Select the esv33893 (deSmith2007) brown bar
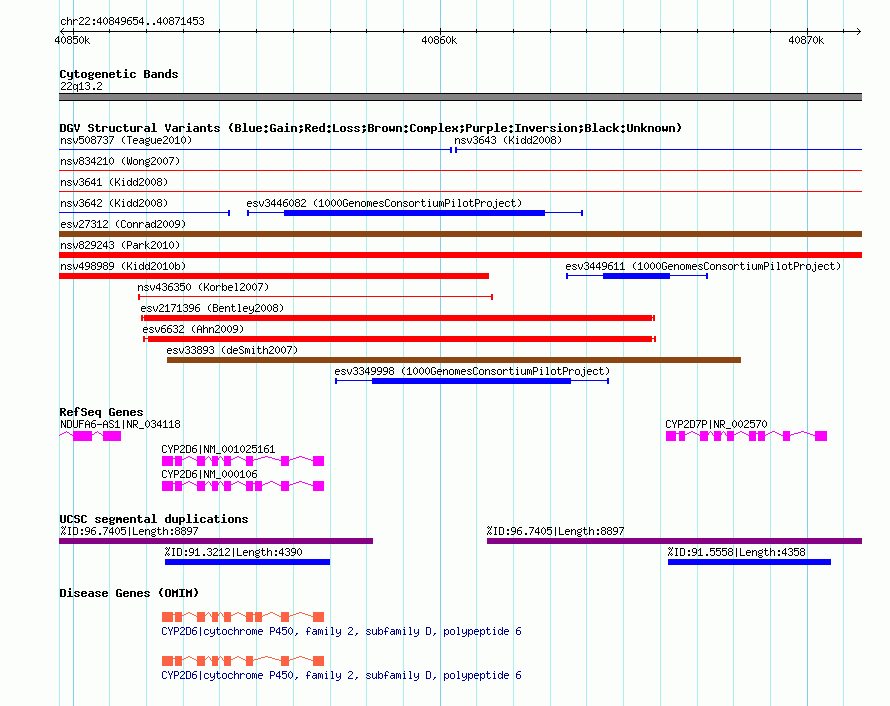The image size is (890, 706). pyautogui.click(x=454, y=360)
